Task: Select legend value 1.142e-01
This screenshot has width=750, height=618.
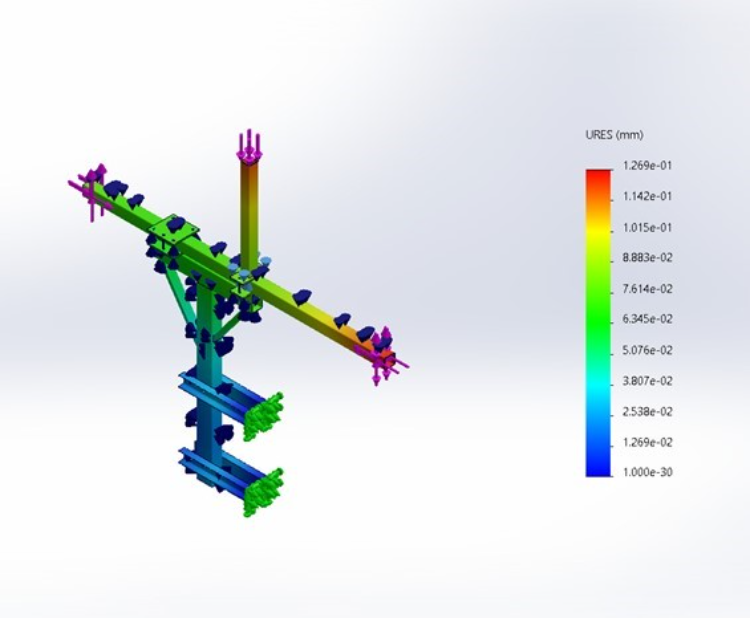Action: tap(647, 197)
